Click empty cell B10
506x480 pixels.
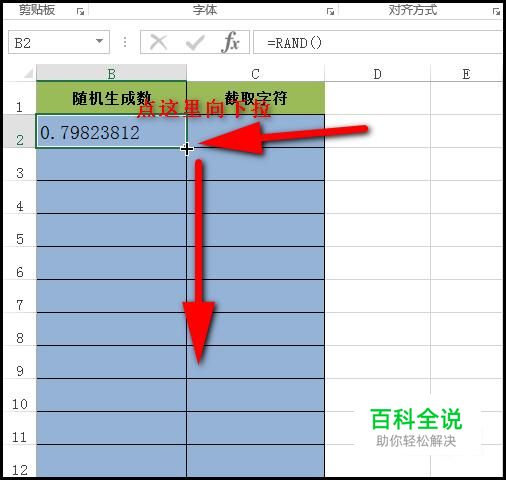111,395
